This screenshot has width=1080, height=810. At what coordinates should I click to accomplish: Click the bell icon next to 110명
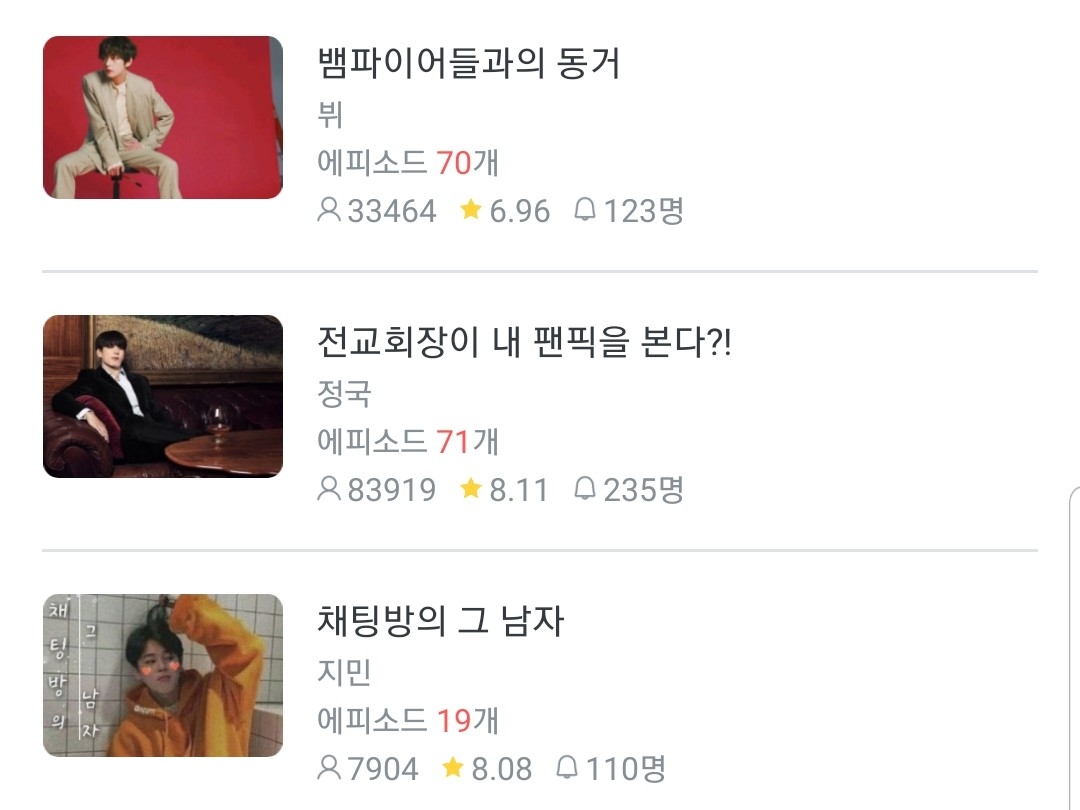pyautogui.click(x=566, y=767)
